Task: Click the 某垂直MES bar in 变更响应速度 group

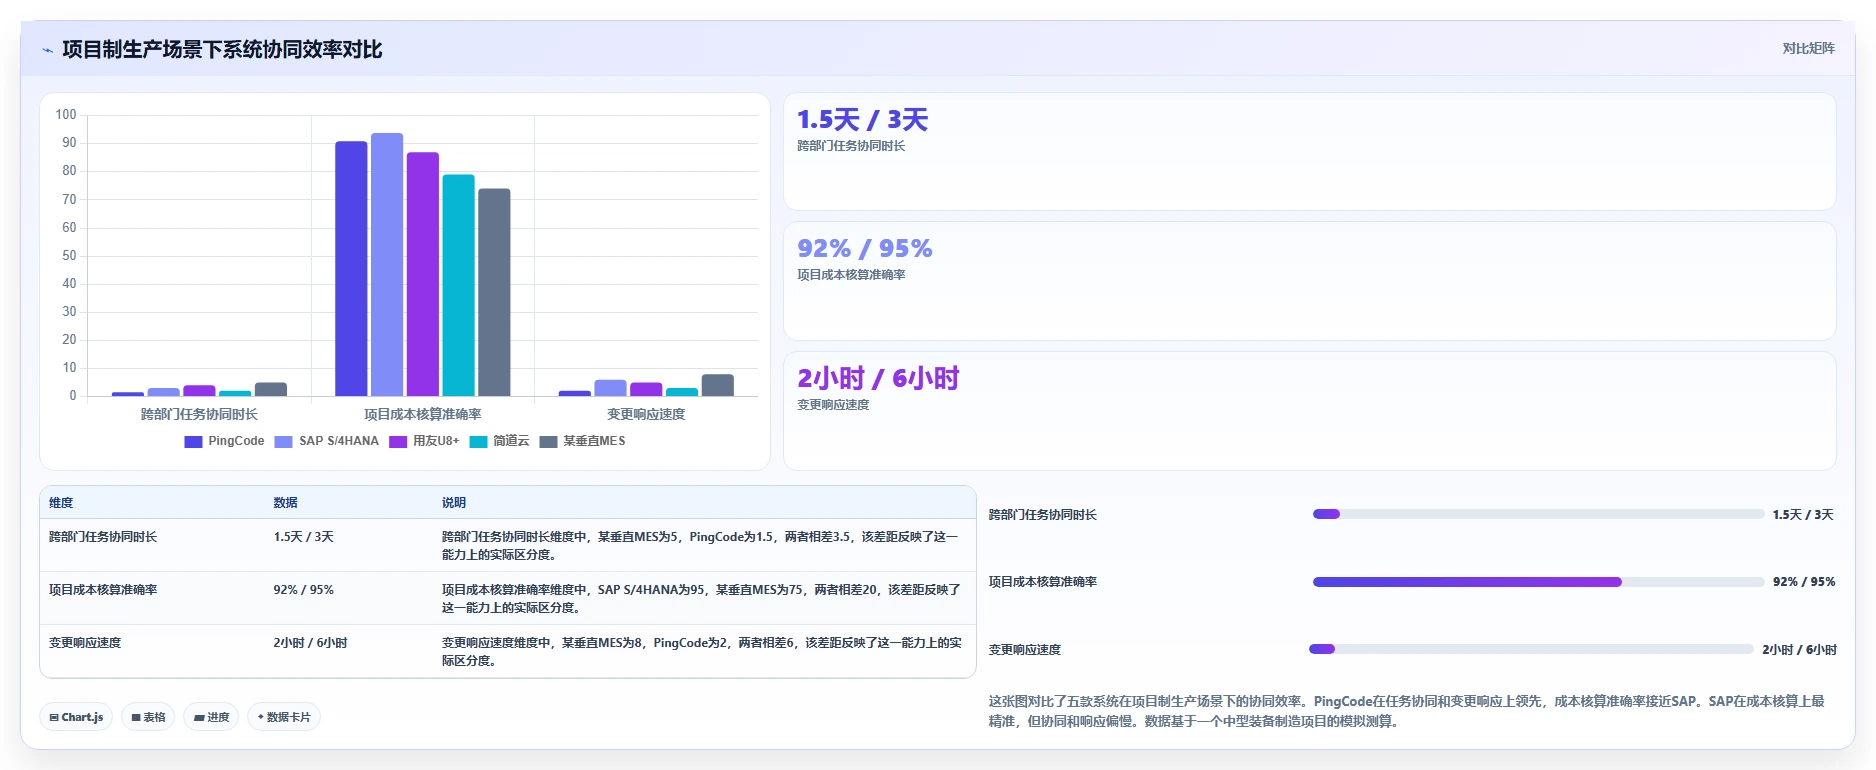Action: (718, 385)
